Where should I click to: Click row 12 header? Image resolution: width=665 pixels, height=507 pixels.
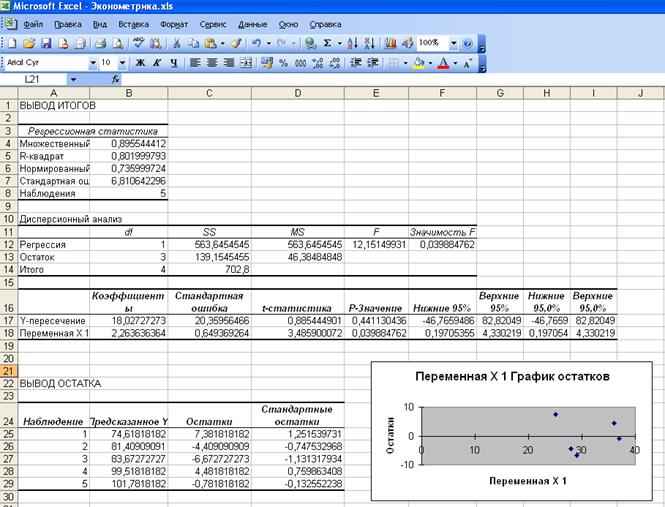coord(8,244)
